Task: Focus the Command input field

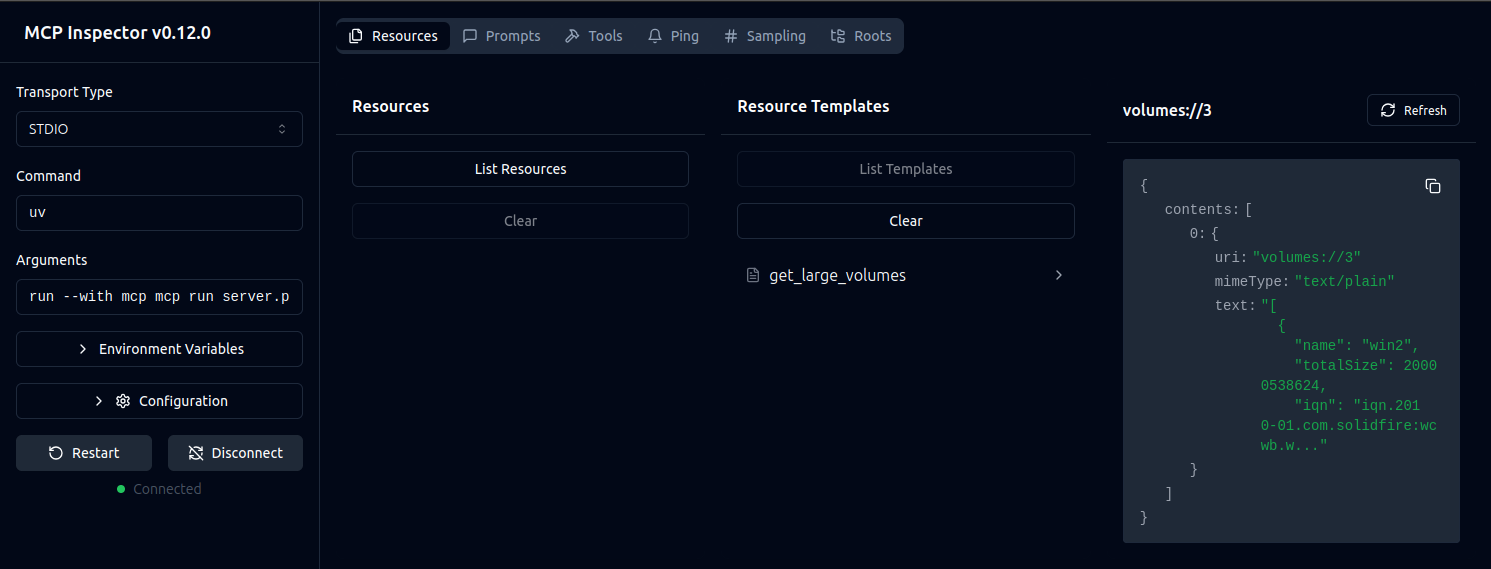Action: click(x=159, y=213)
